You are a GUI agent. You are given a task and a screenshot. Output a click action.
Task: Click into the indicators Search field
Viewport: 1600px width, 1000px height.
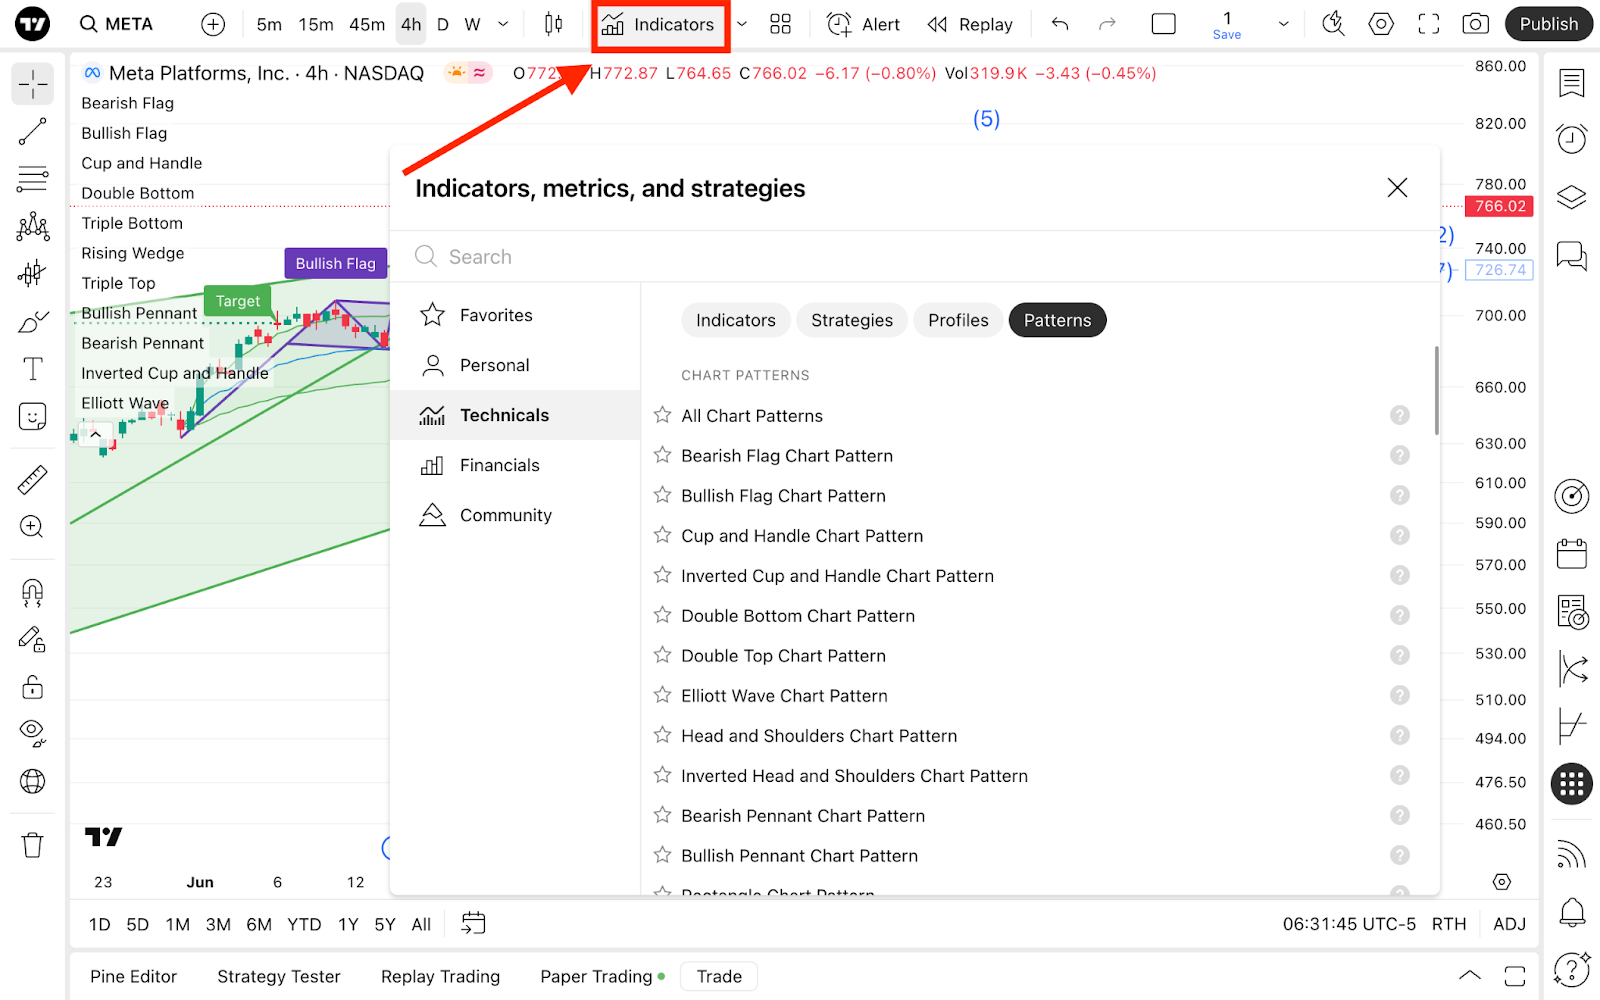click(x=914, y=257)
